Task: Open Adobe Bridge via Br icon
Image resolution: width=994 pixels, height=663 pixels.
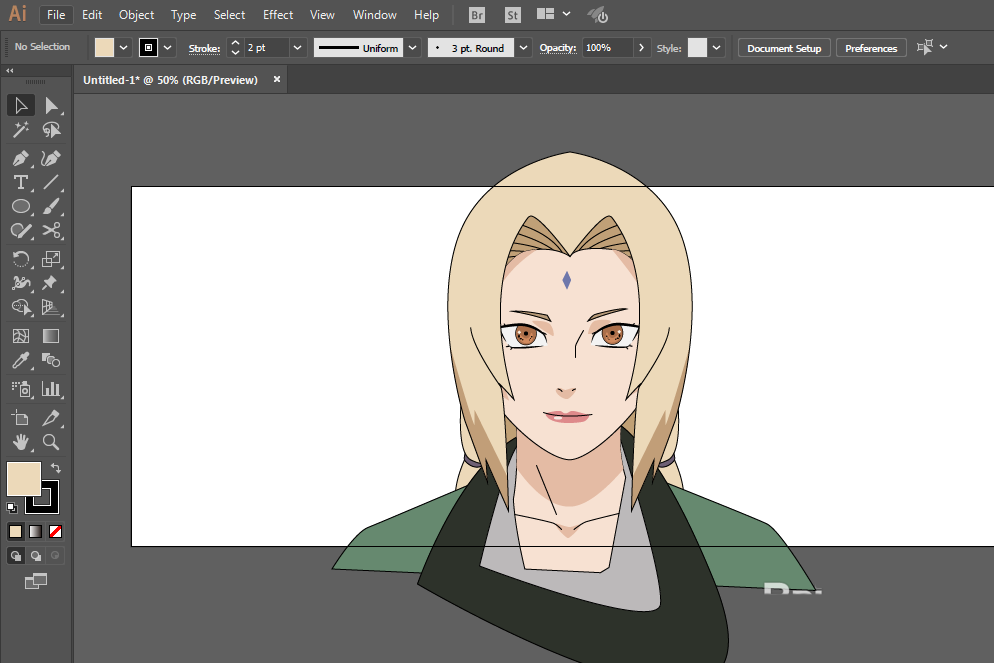Action: [x=477, y=15]
